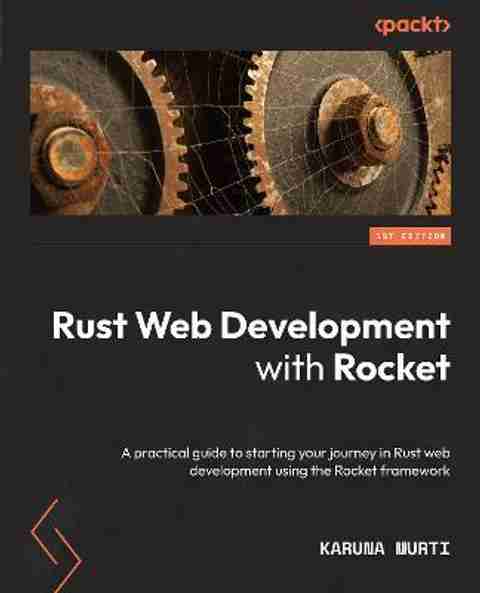
Task: Click the divider line beside edition badge
Action: 200,243
